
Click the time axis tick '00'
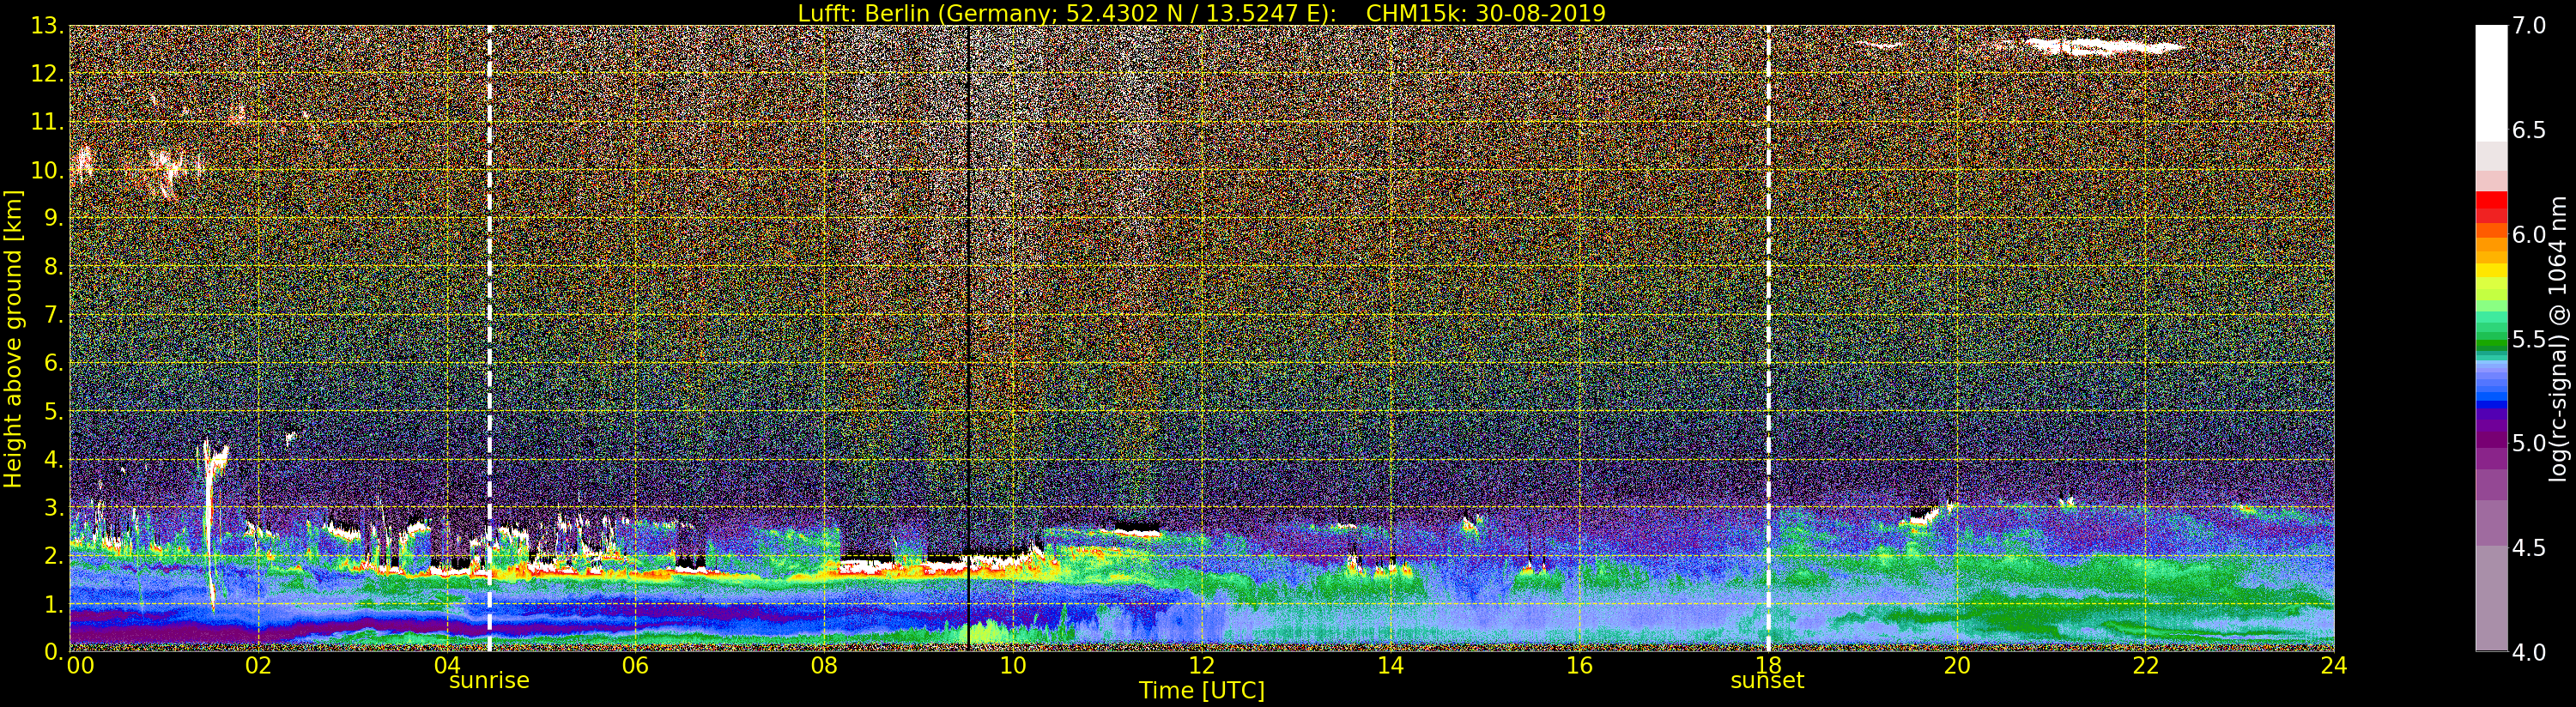80,666
